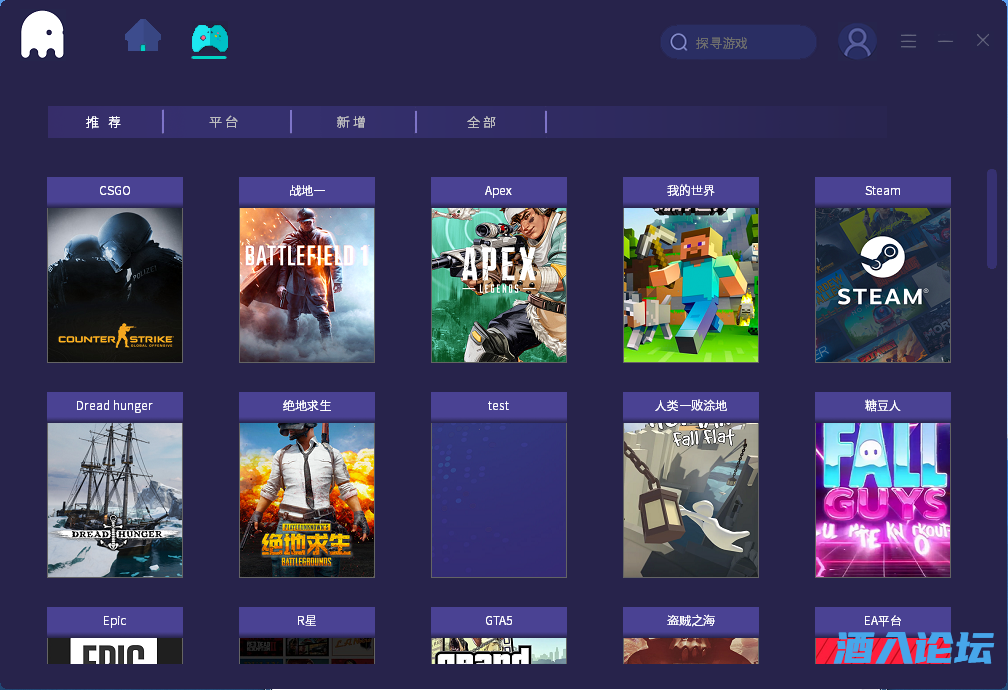Viewport: 1008px width, 690px height.
Task: Open the GTA5 cover image
Action: [x=499, y=650]
